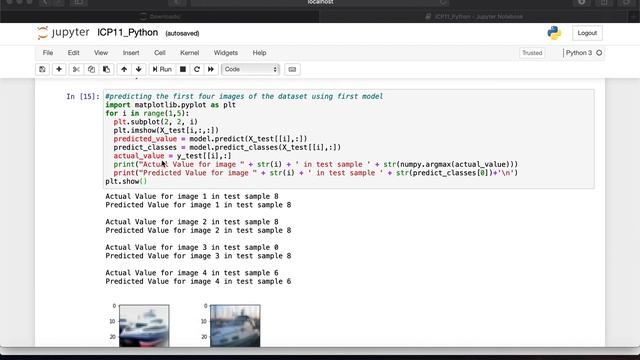The width and height of the screenshot is (640, 360).
Task: Run the current cell
Action: point(162,69)
